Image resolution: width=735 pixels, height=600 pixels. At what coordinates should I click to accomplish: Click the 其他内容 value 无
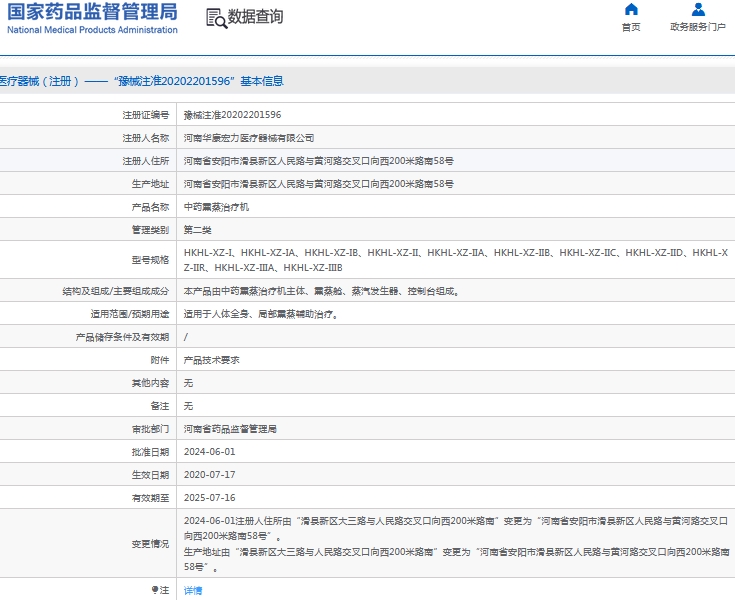(188, 383)
